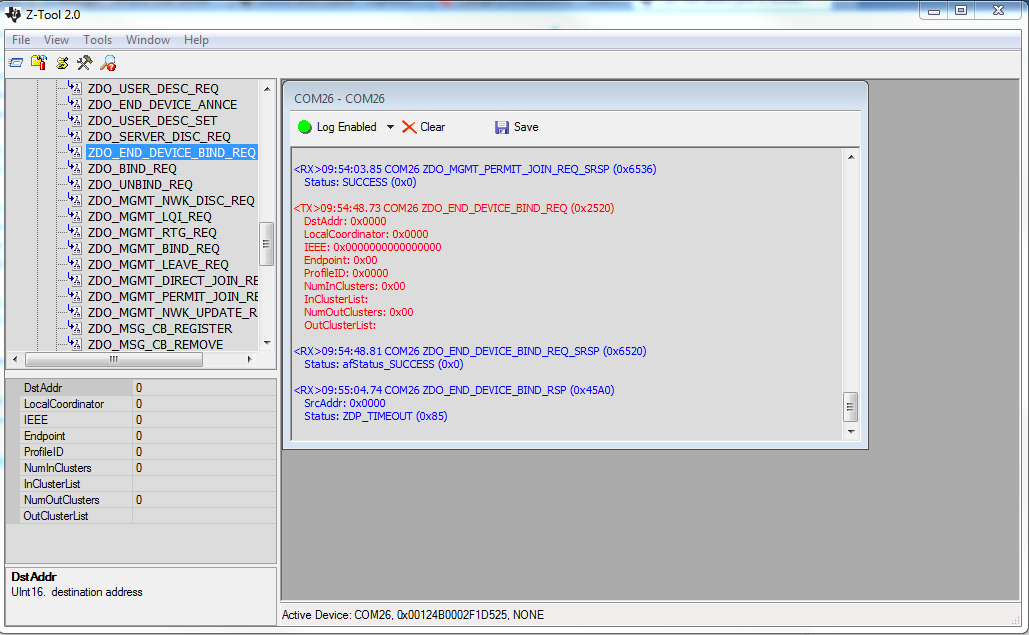Select ZDO_MGMT_LQI_REQ command
The image size is (1029, 635).
pyautogui.click(x=150, y=216)
